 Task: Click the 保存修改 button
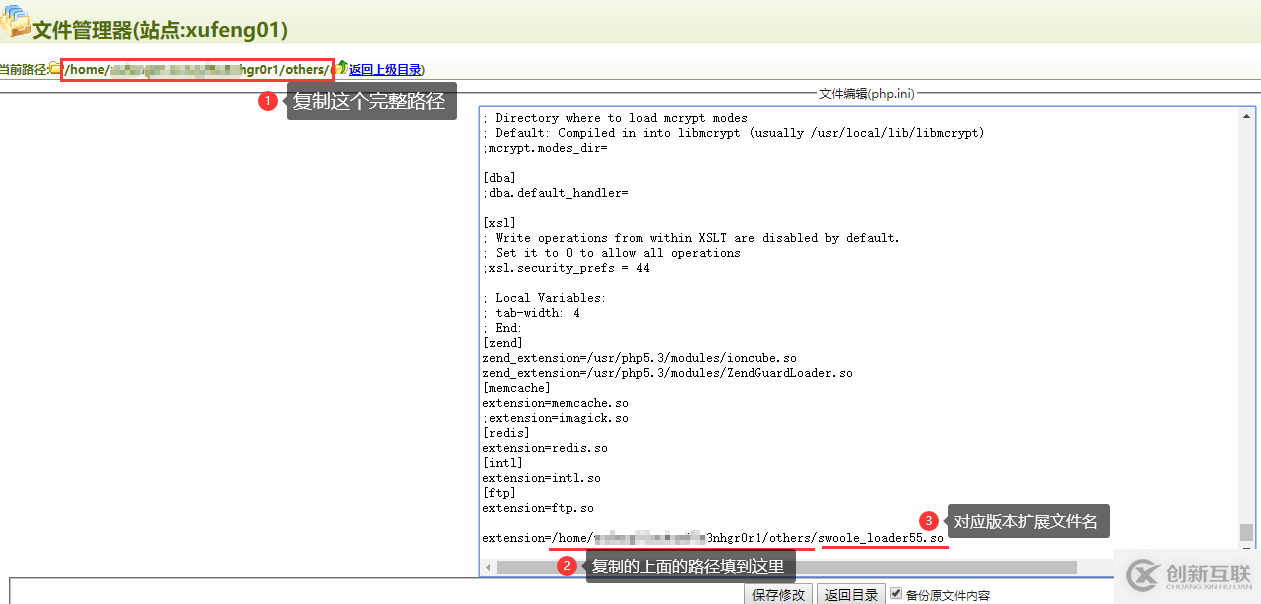[x=778, y=595]
